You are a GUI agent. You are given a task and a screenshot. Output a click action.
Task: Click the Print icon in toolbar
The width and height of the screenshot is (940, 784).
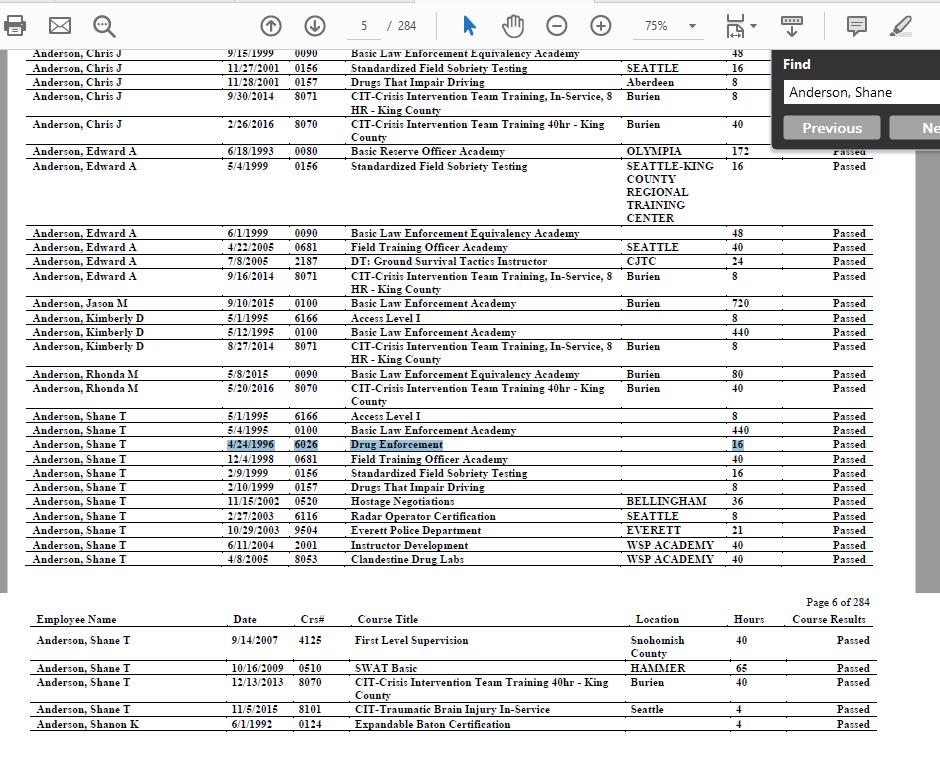(x=15, y=26)
